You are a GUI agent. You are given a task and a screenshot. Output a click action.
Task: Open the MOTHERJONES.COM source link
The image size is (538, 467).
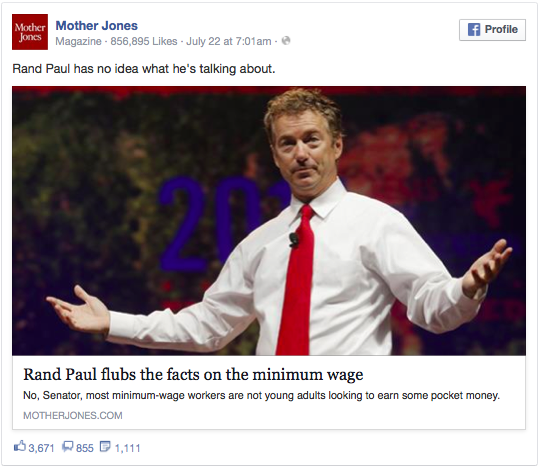pos(73,416)
